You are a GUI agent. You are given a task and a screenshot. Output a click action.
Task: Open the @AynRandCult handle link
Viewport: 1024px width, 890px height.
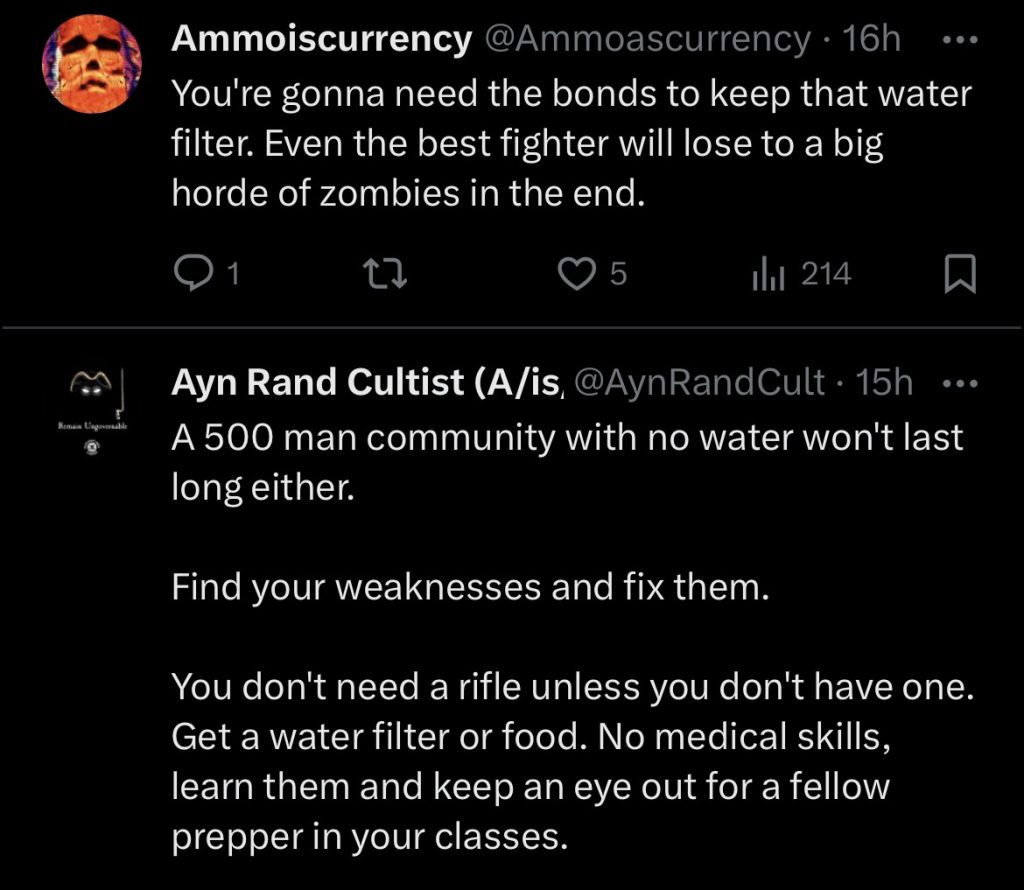[x=697, y=382]
